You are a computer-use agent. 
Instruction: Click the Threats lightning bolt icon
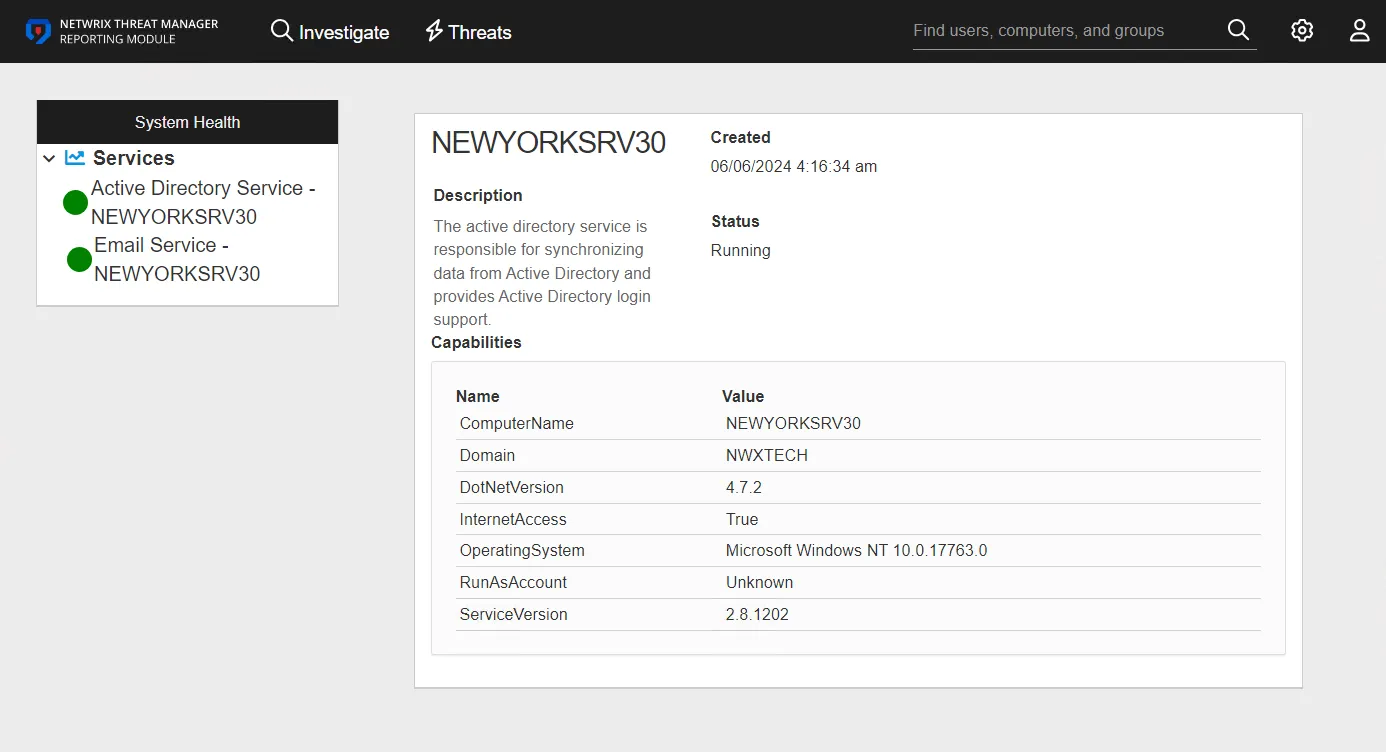pos(434,31)
